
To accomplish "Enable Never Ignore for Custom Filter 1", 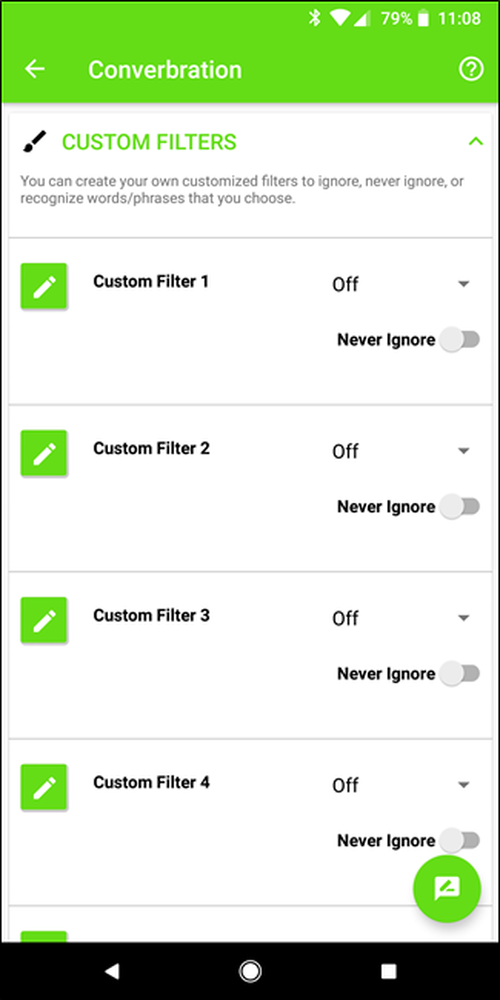I will click(460, 340).
